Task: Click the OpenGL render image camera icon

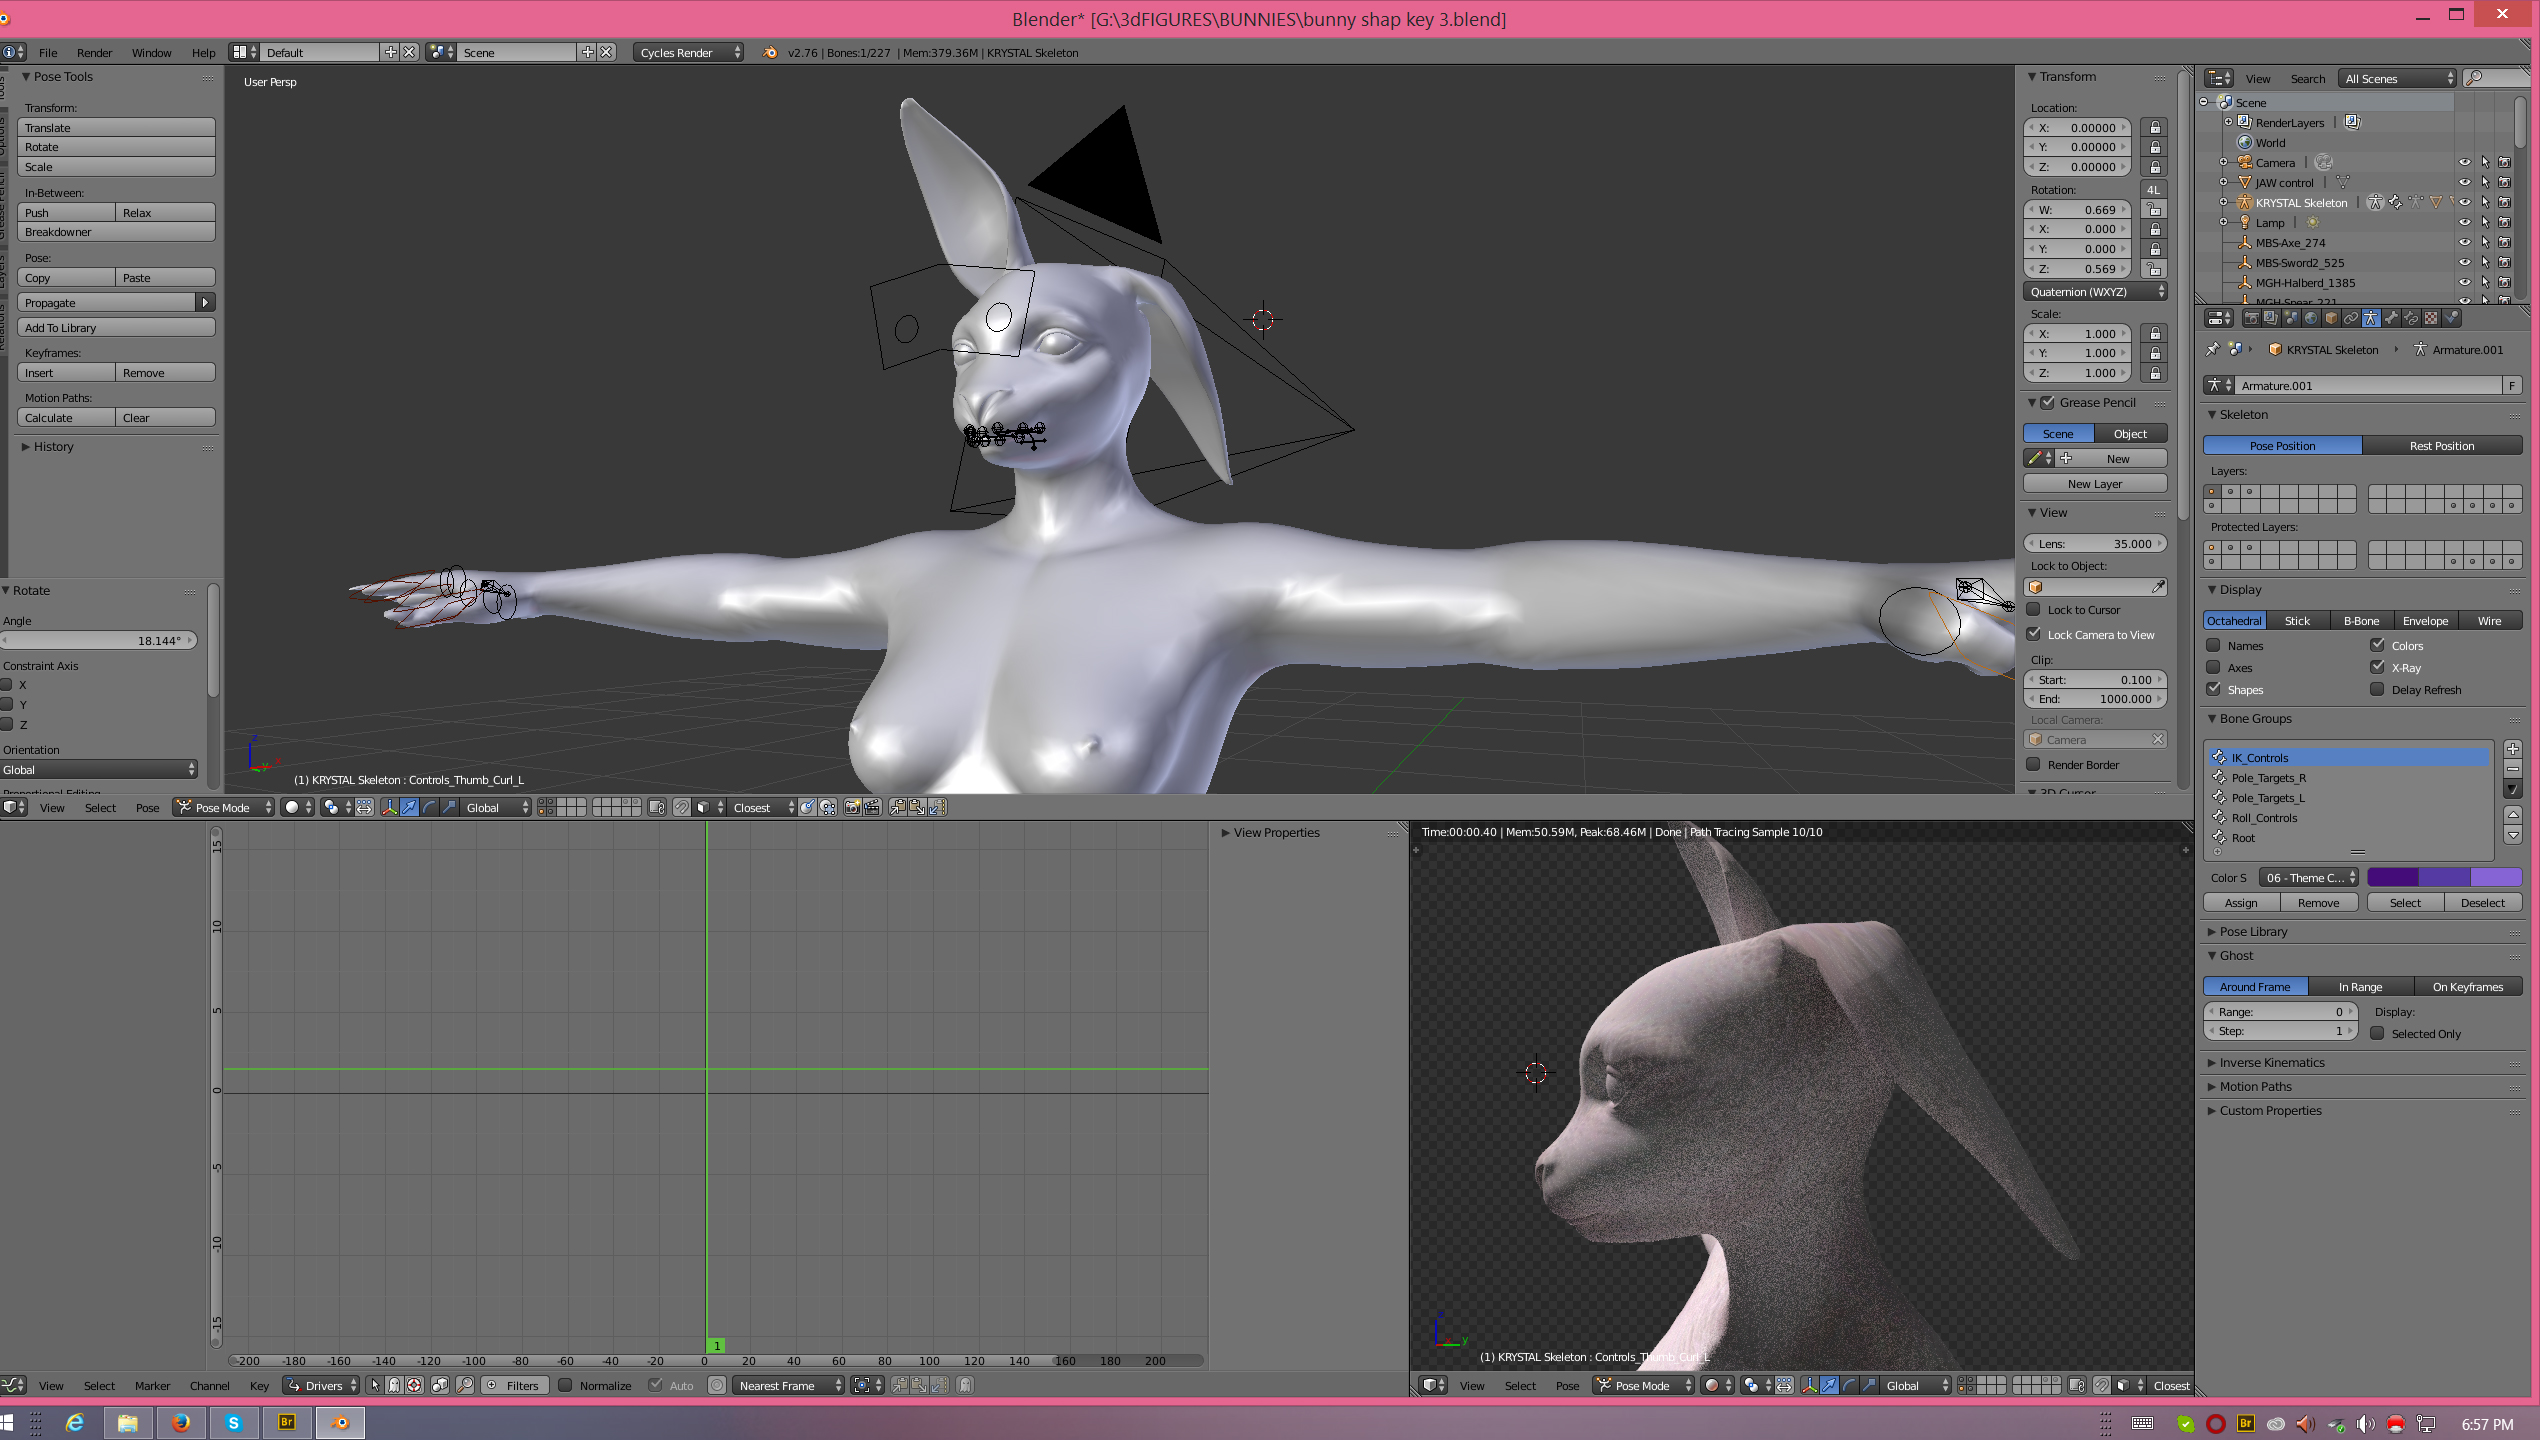Action: 852,807
